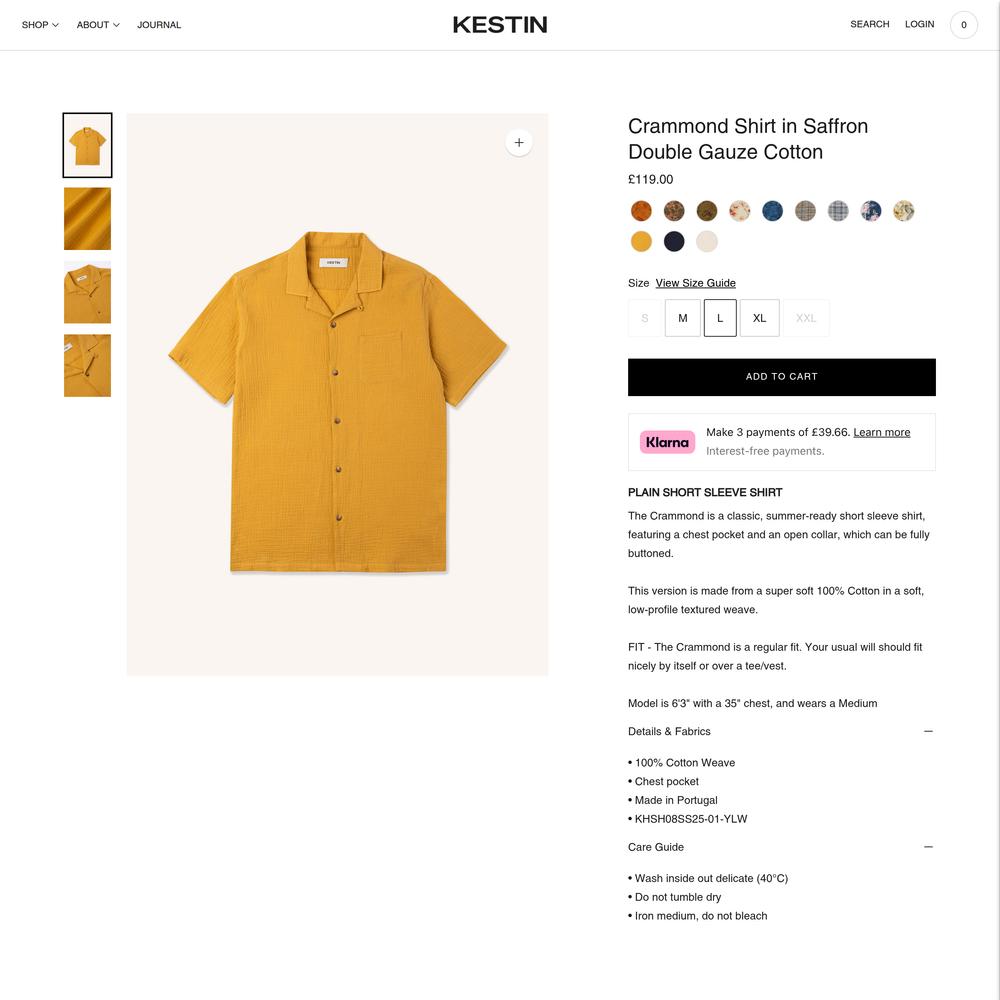Screen dimensions: 1000x1000
Task: Show the fabric close-up thumbnail
Action: coord(87,219)
